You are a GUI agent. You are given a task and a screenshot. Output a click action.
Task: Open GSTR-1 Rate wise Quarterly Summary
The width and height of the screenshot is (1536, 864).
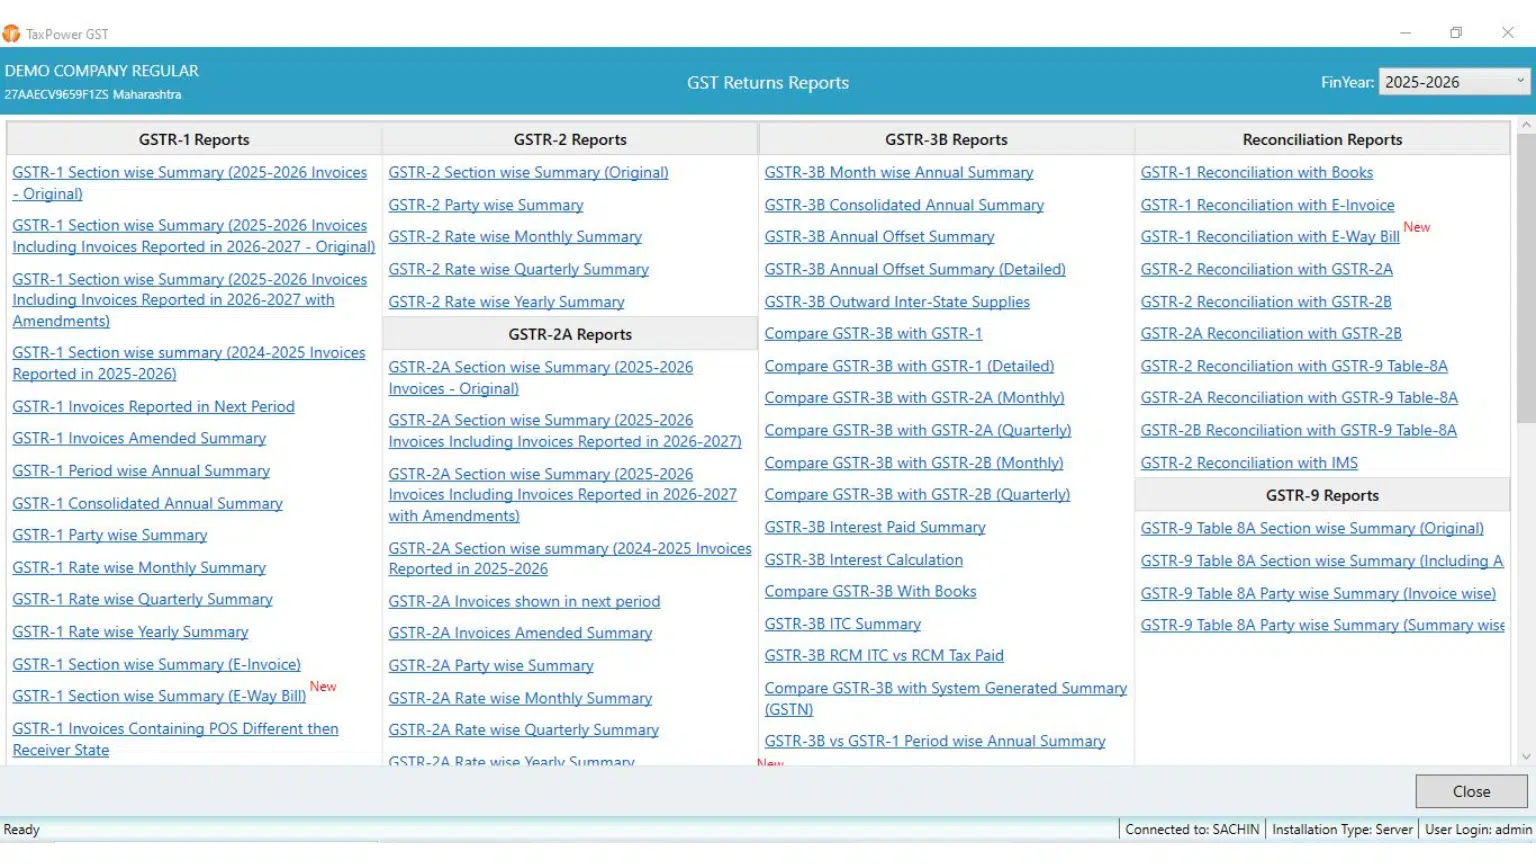pos(142,600)
